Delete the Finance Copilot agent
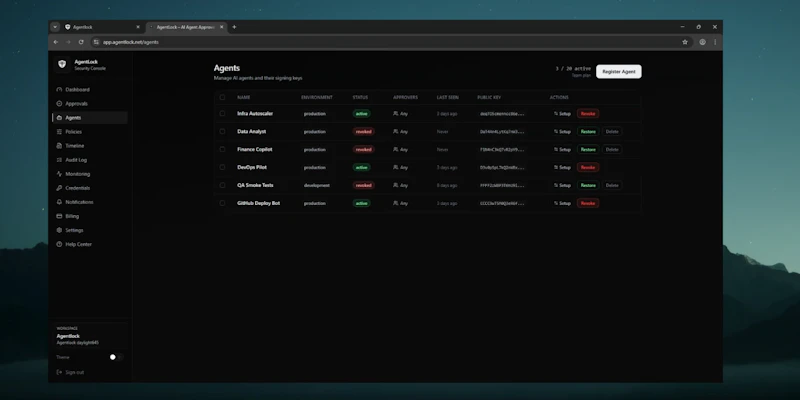This screenshot has width=800, height=400. click(612, 149)
